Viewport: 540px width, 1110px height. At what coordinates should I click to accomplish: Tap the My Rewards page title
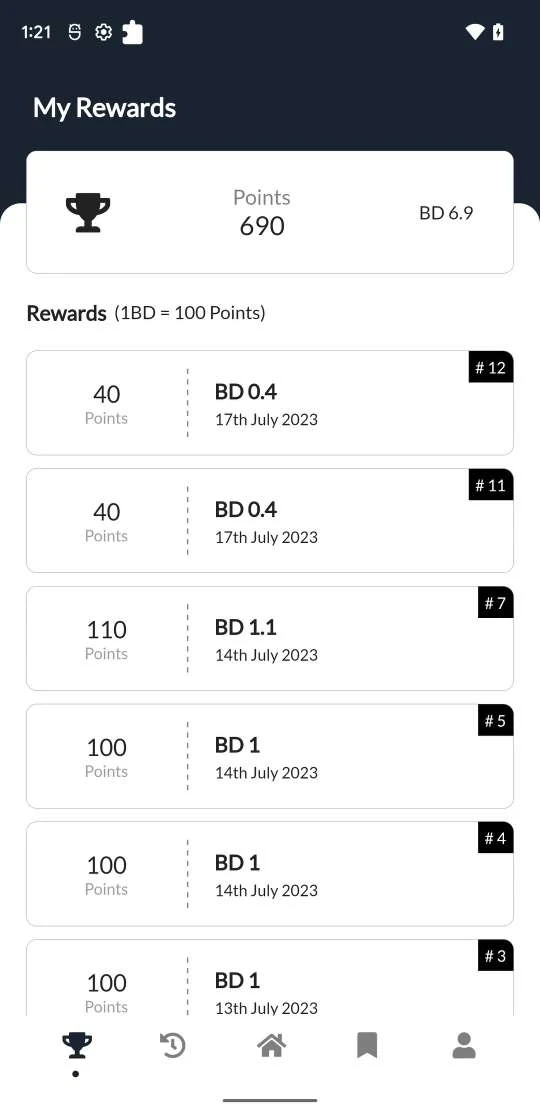point(105,108)
